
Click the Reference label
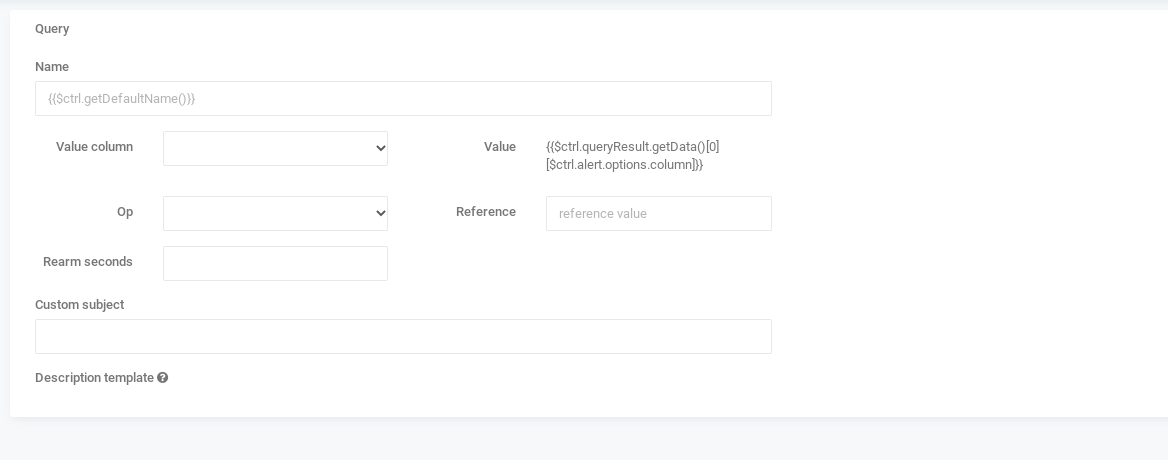pyautogui.click(x=486, y=212)
